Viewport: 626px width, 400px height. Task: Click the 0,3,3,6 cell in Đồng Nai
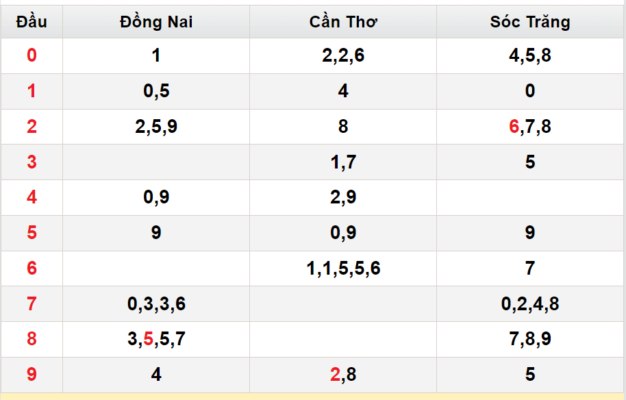[156, 304]
